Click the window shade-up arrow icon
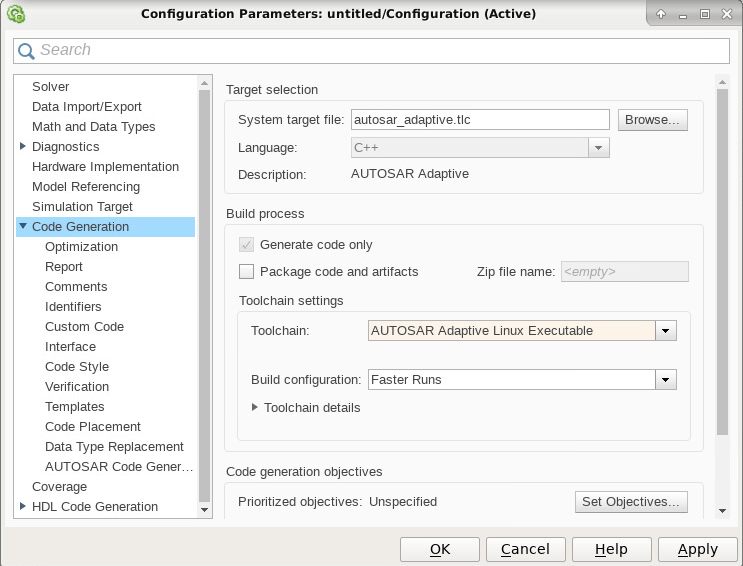 [661, 14]
